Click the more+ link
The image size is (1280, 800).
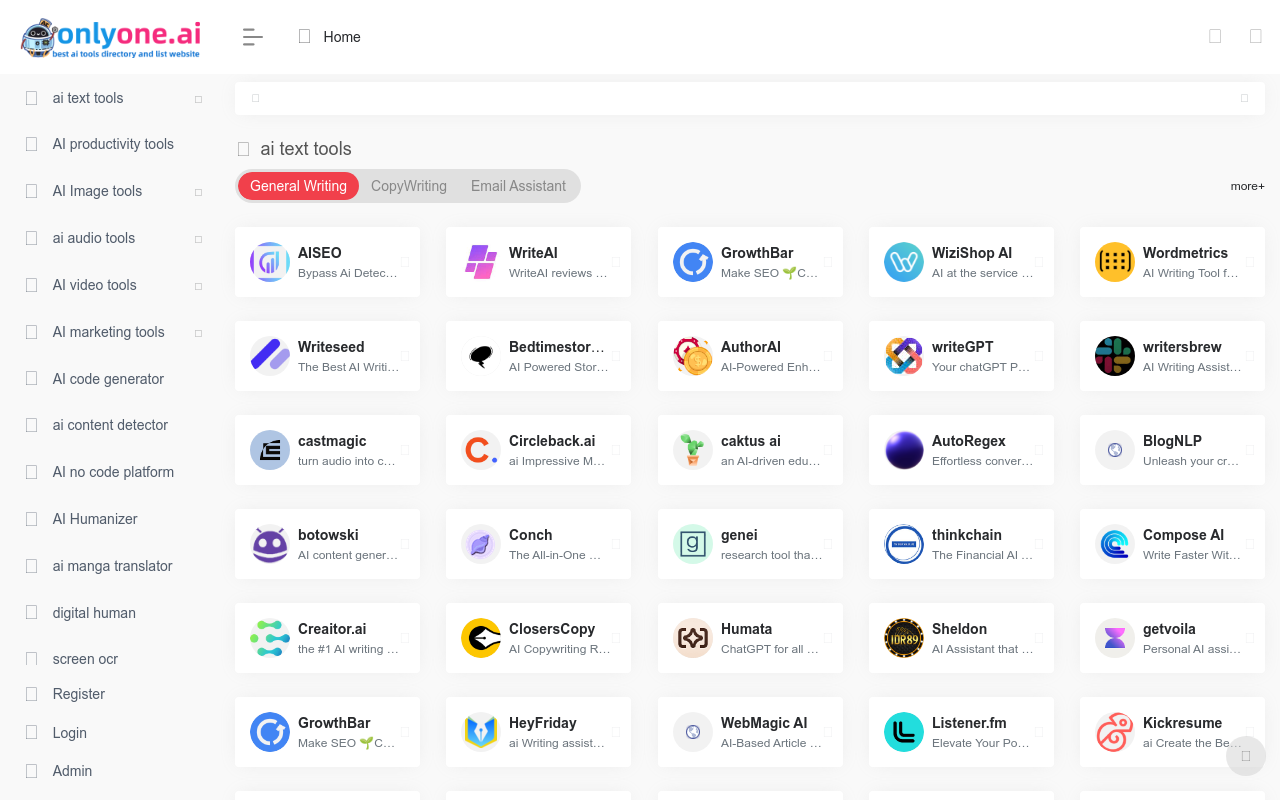(1248, 186)
